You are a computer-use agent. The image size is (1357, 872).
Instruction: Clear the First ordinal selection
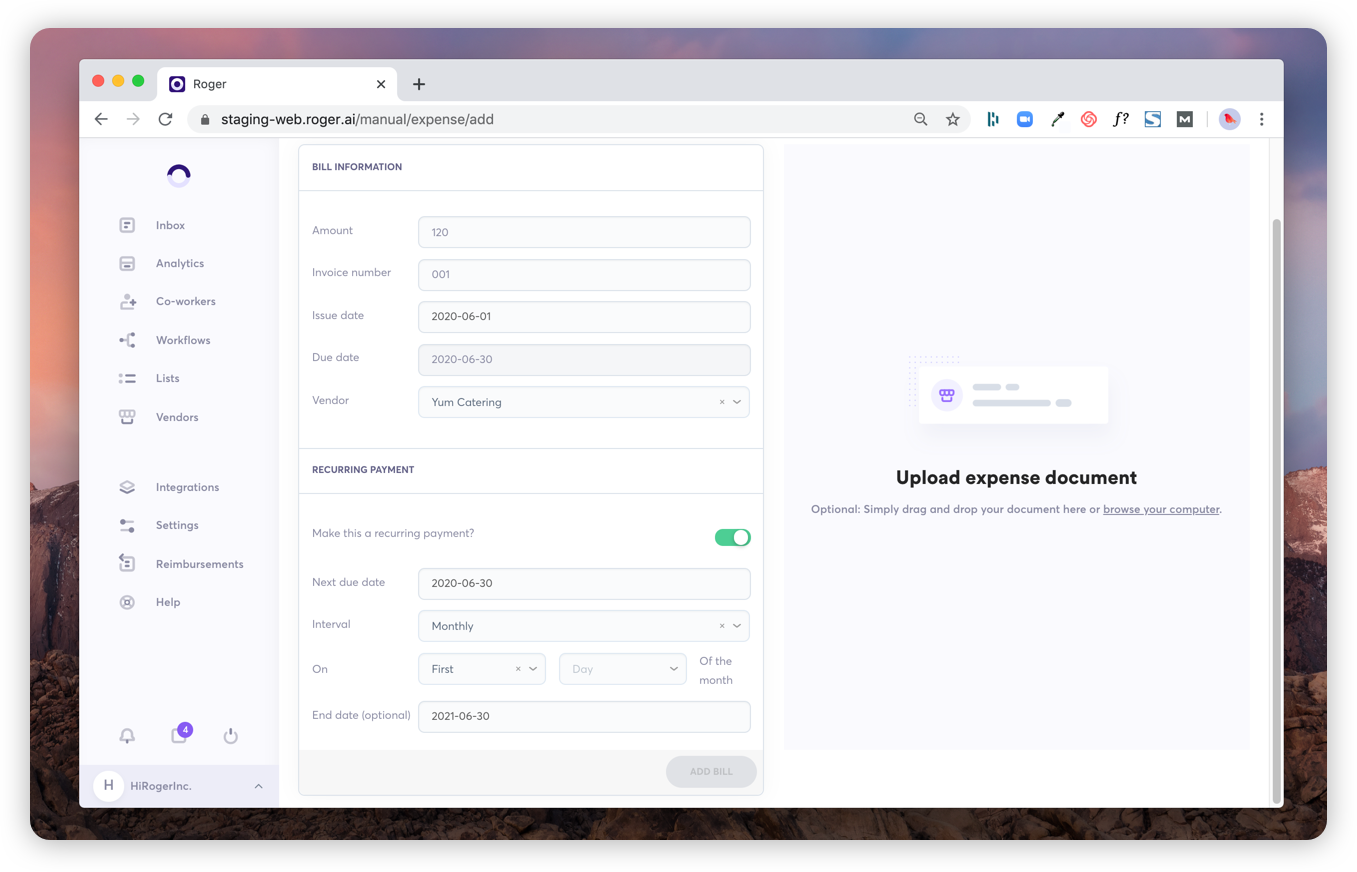coord(518,669)
